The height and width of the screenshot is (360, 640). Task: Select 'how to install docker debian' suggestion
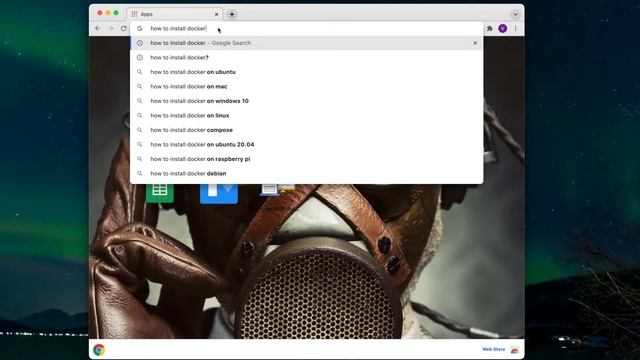click(x=307, y=173)
